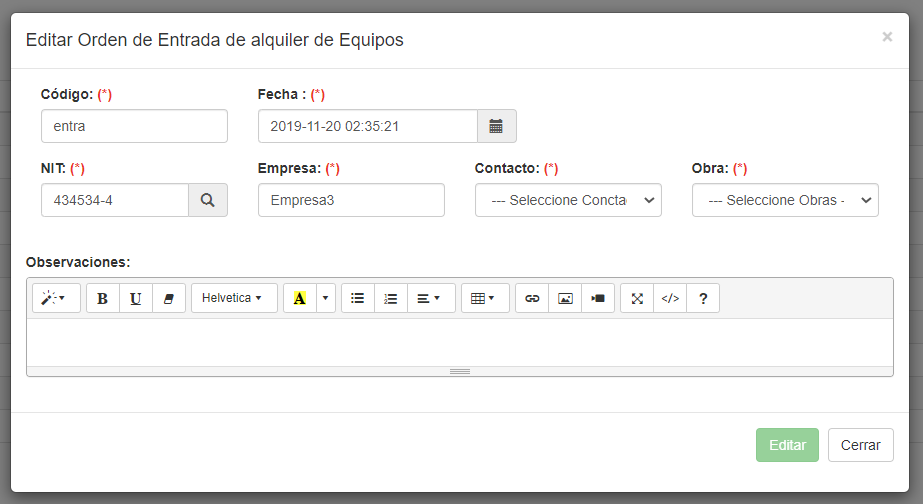Open the magic wand style dropdown

tap(56, 298)
